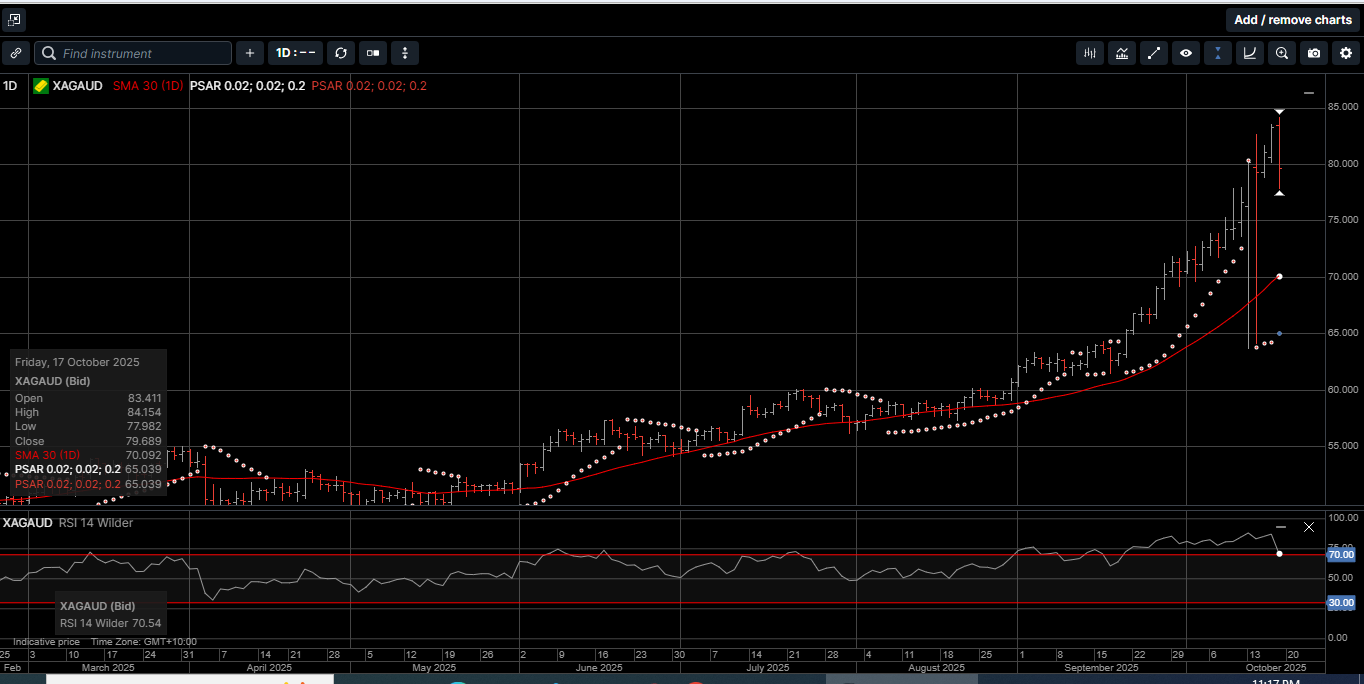Click the zoom magnifier icon

[x=1281, y=54]
